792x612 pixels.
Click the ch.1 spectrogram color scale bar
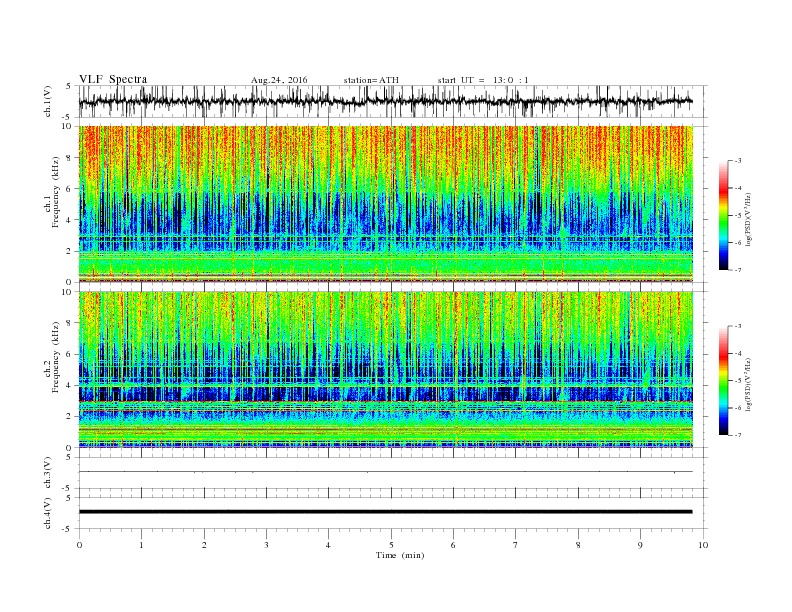point(724,215)
